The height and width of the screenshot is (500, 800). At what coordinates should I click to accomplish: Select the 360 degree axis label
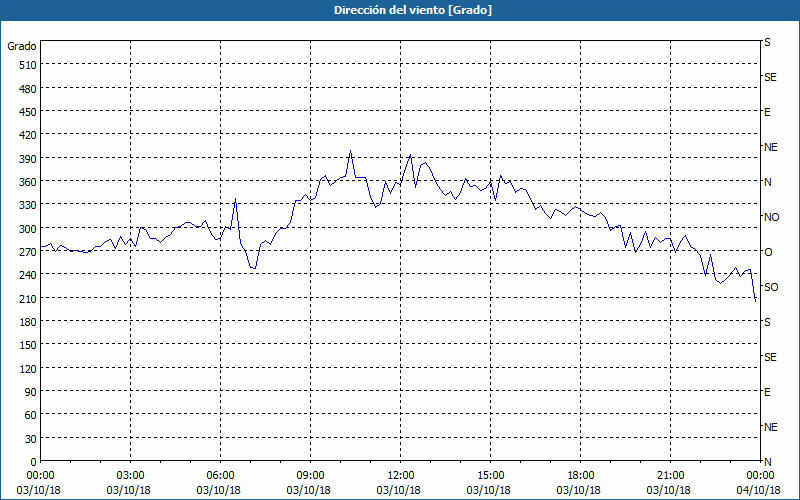coord(28,182)
